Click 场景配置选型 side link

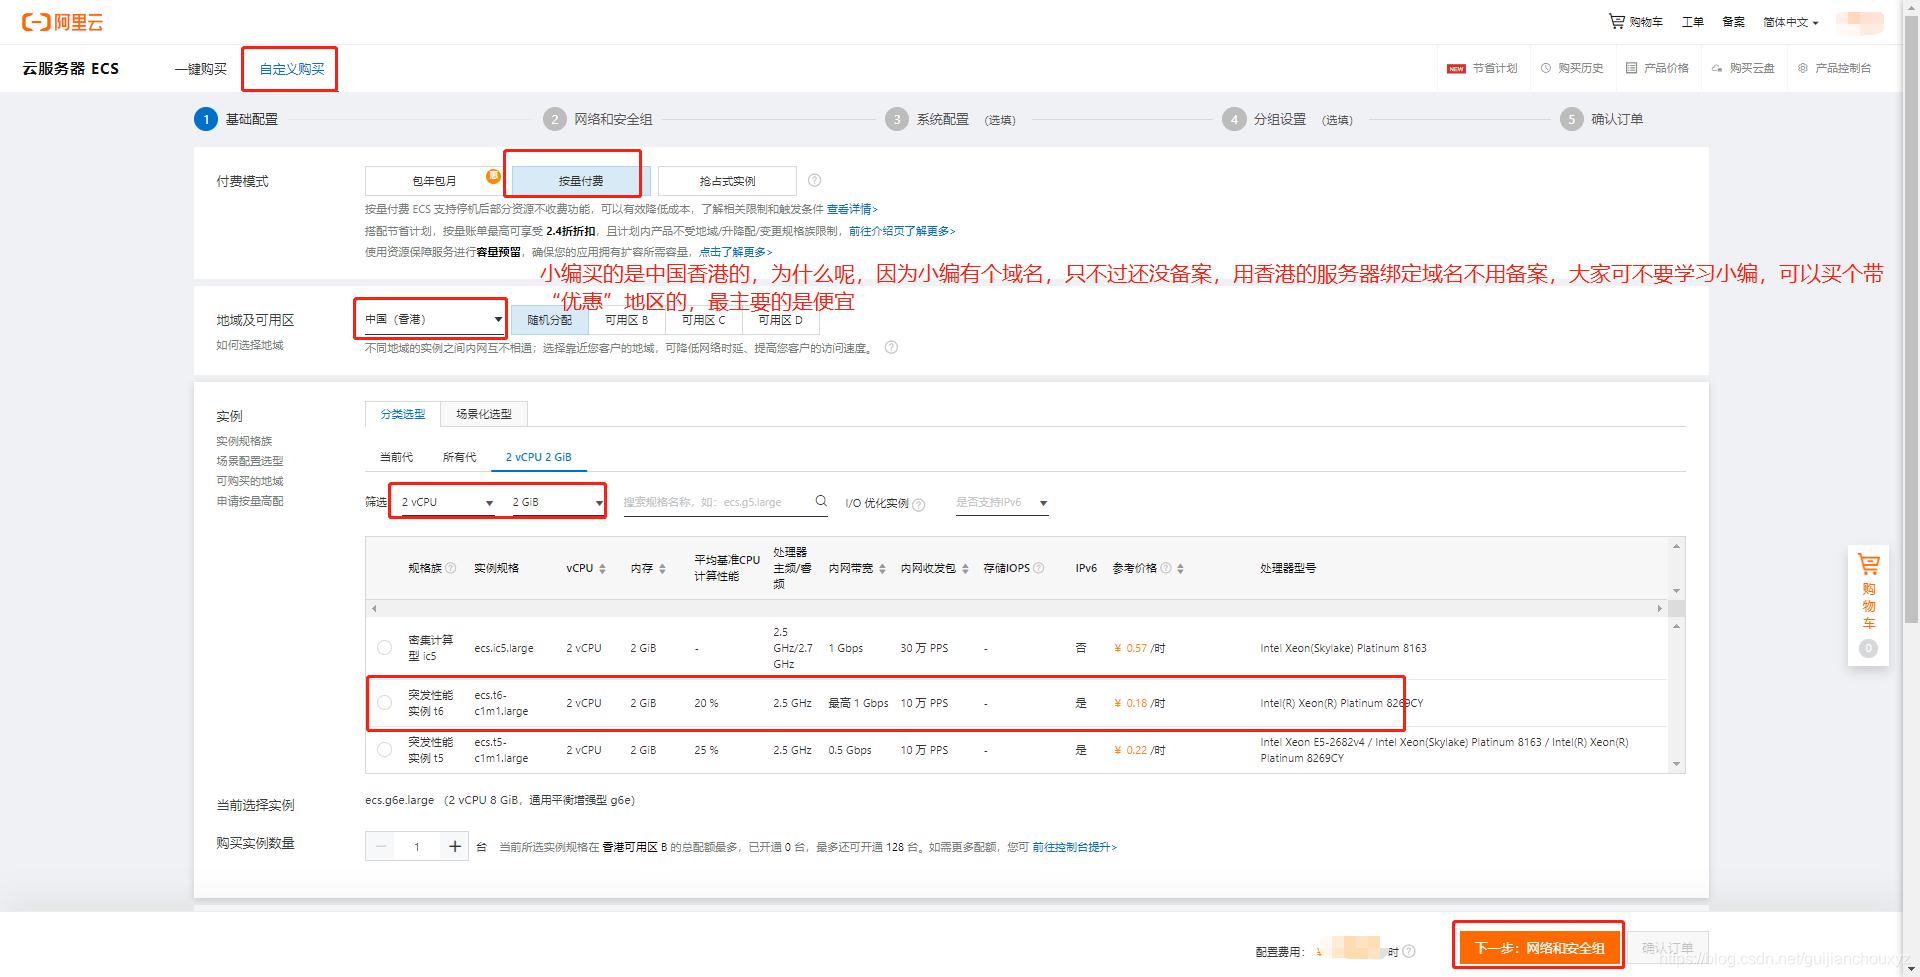pos(250,461)
